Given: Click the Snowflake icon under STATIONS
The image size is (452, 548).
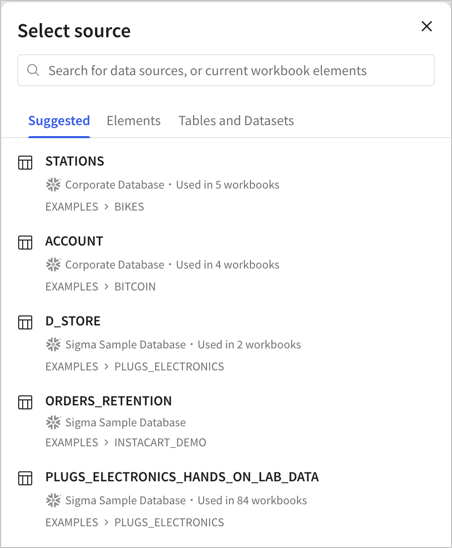Looking at the screenshot, I should 53,185.
